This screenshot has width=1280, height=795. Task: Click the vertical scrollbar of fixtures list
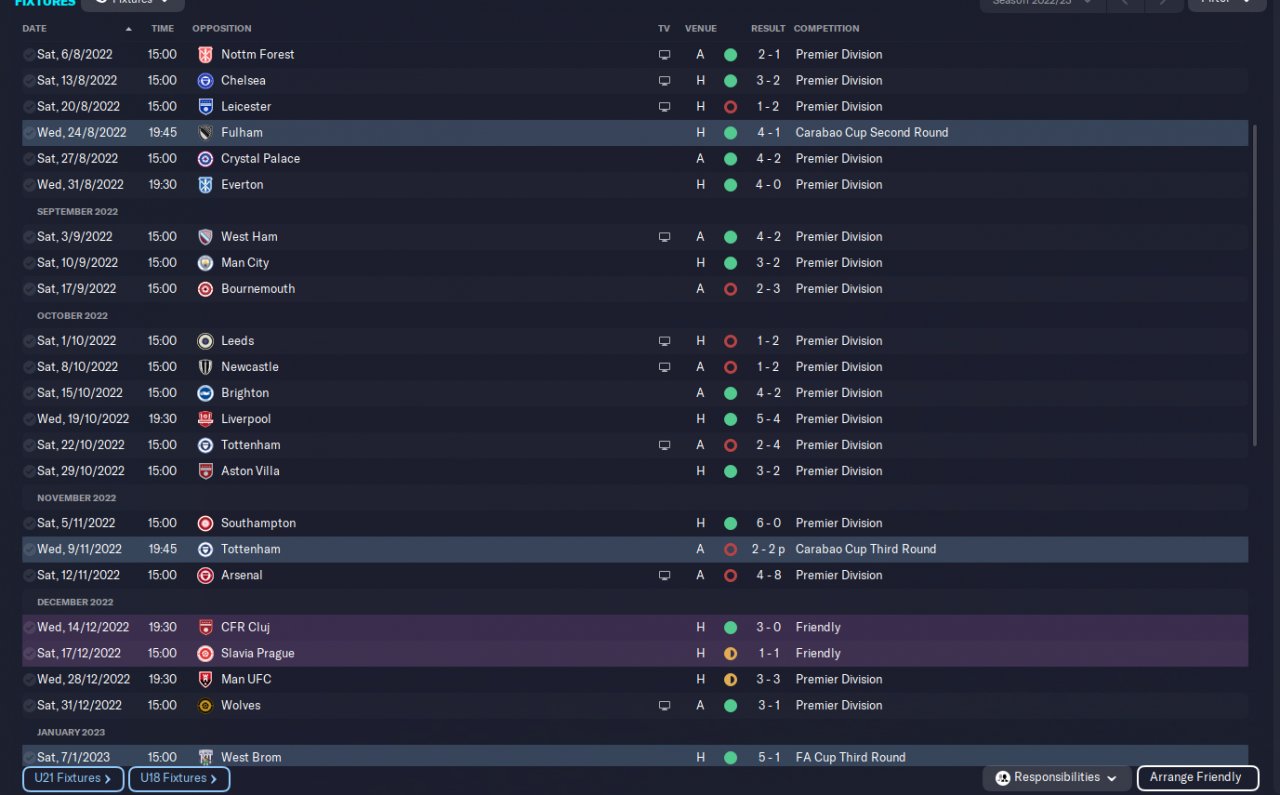pos(1254,290)
